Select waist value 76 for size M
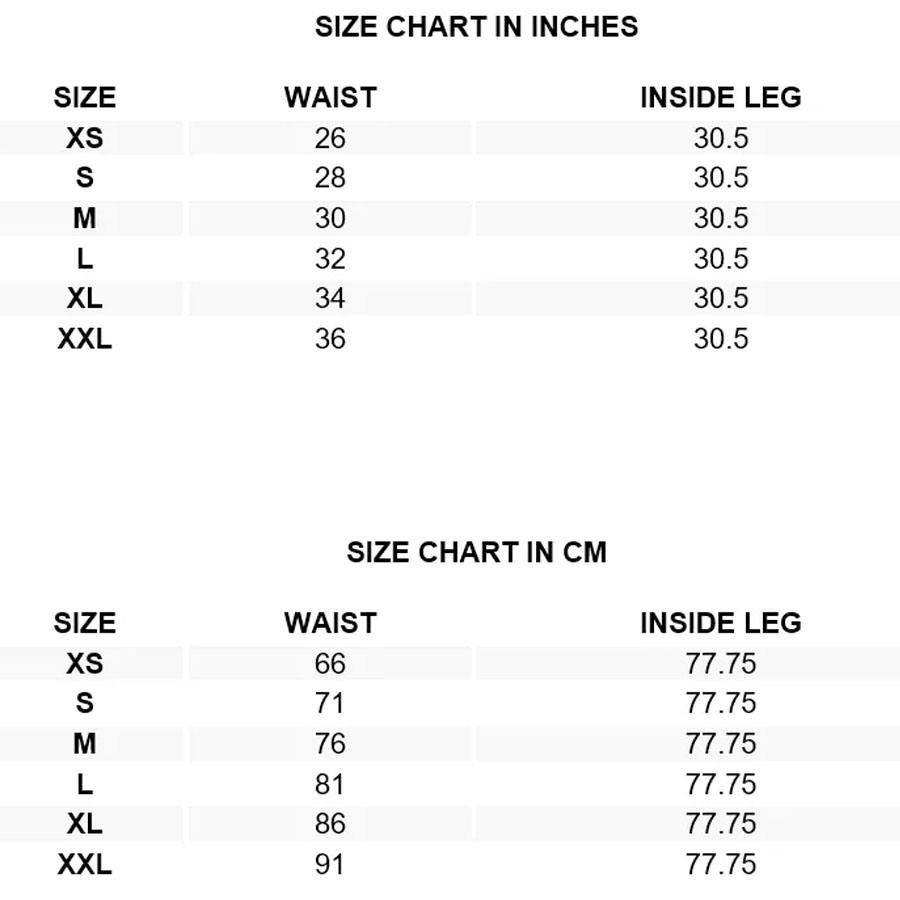The height and width of the screenshot is (900, 900). click(330, 743)
